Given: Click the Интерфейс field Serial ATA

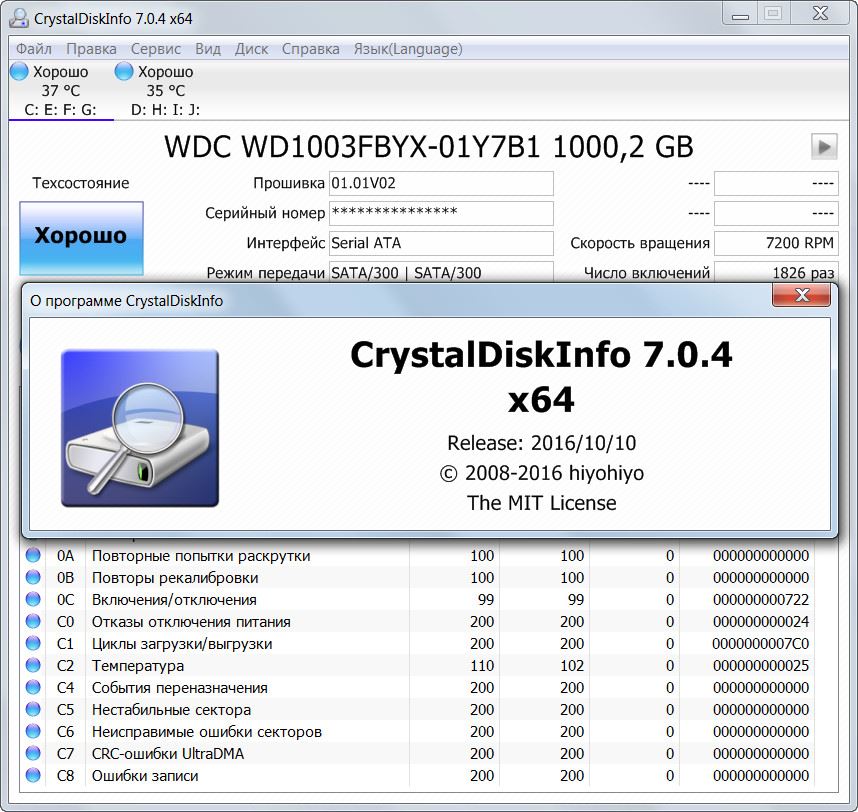Looking at the screenshot, I should click(x=441, y=243).
